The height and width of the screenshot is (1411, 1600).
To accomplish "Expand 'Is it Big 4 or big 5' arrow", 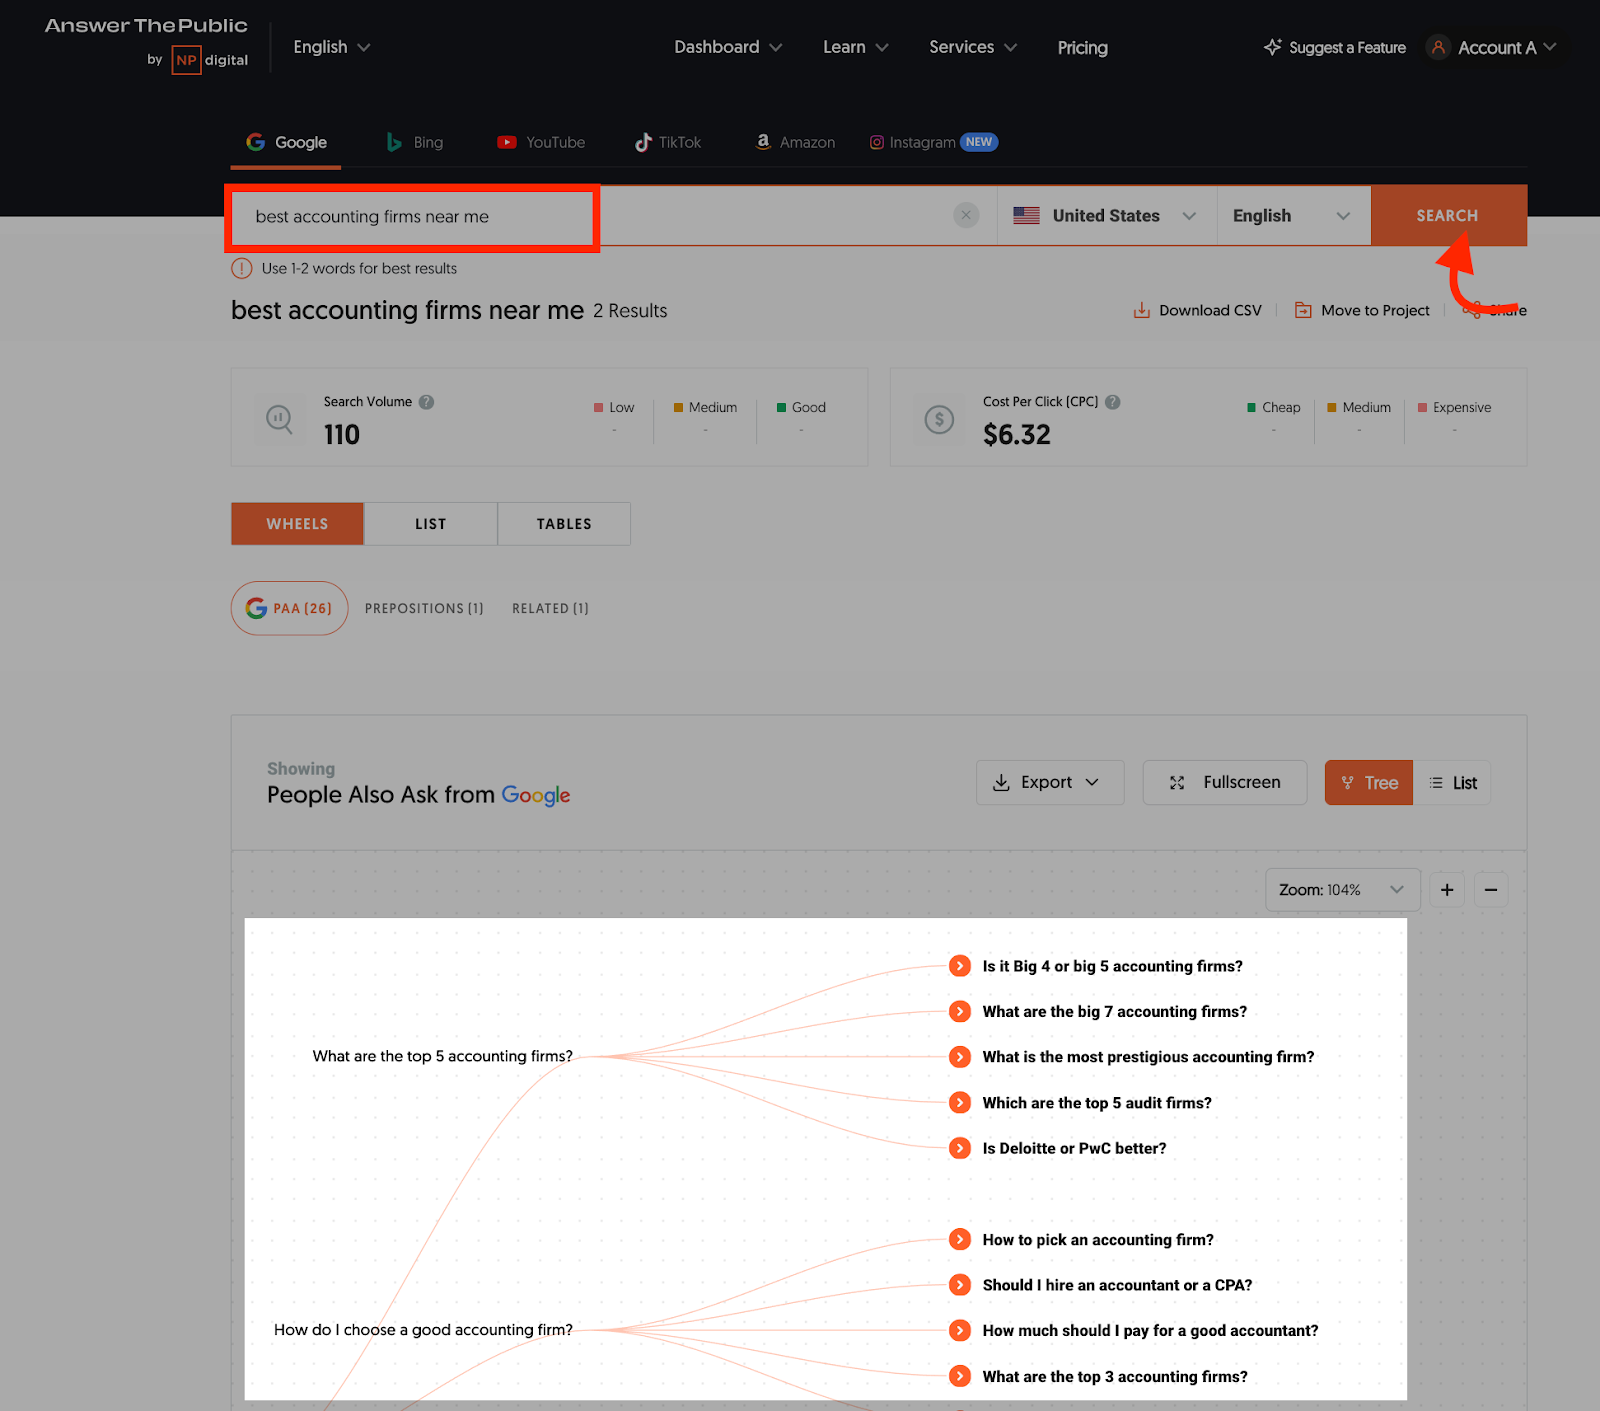I will (960, 966).
